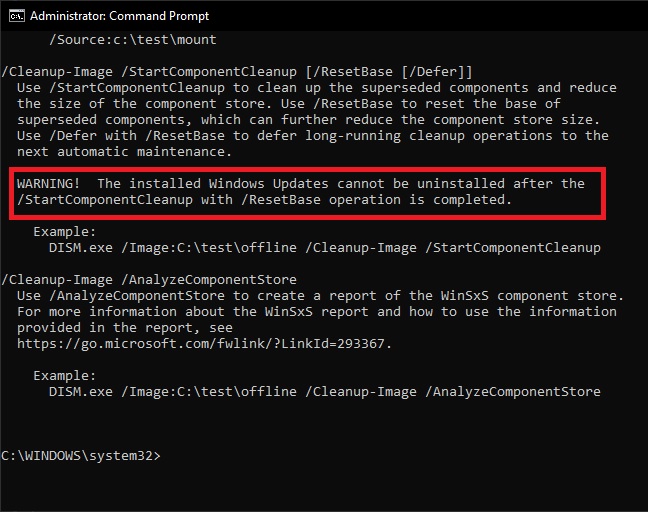This screenshot has height=512, width=648.
Task: Click the line starting "For more information about"
Action: [316, 311]
